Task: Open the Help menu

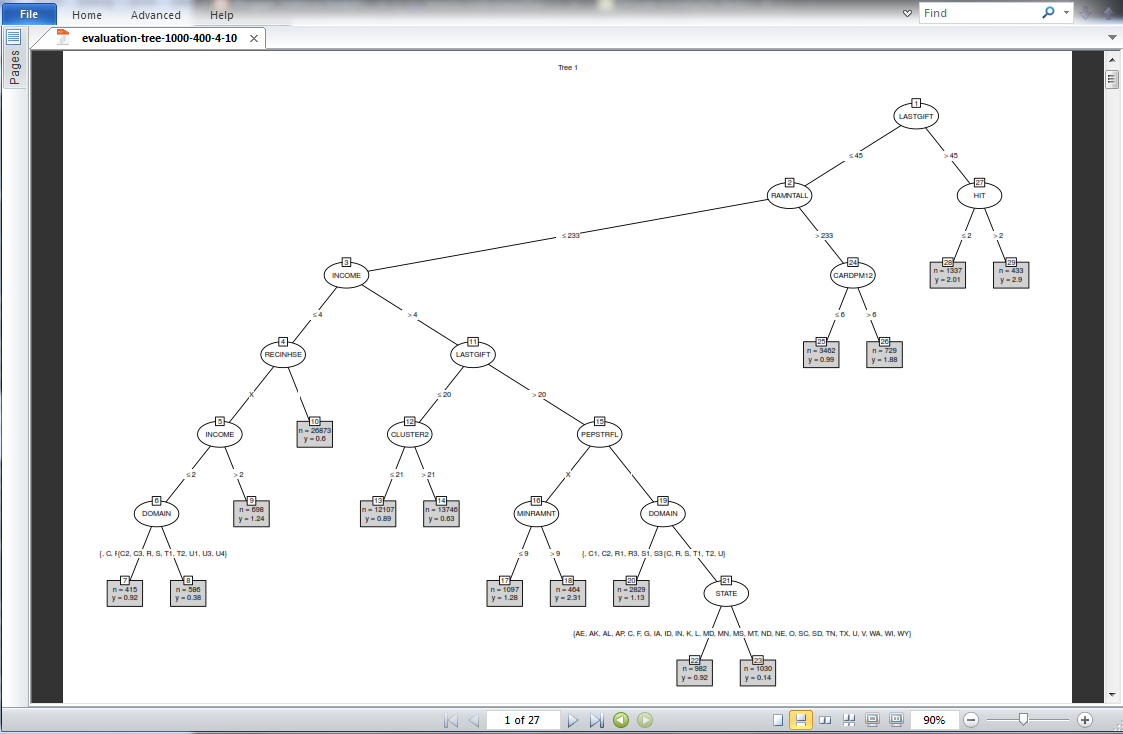Action: 220,15
